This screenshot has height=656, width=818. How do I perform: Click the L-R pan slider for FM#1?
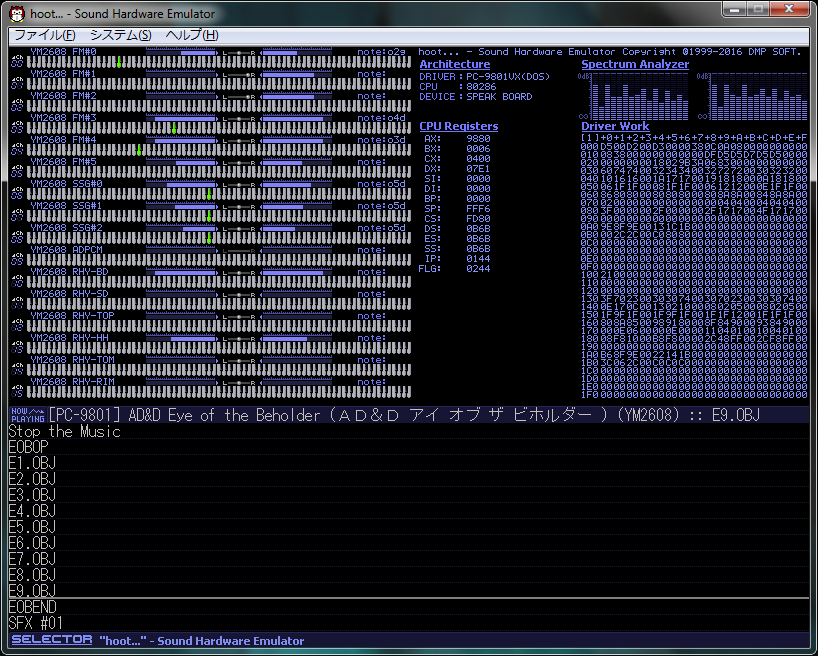click(238, 74)
